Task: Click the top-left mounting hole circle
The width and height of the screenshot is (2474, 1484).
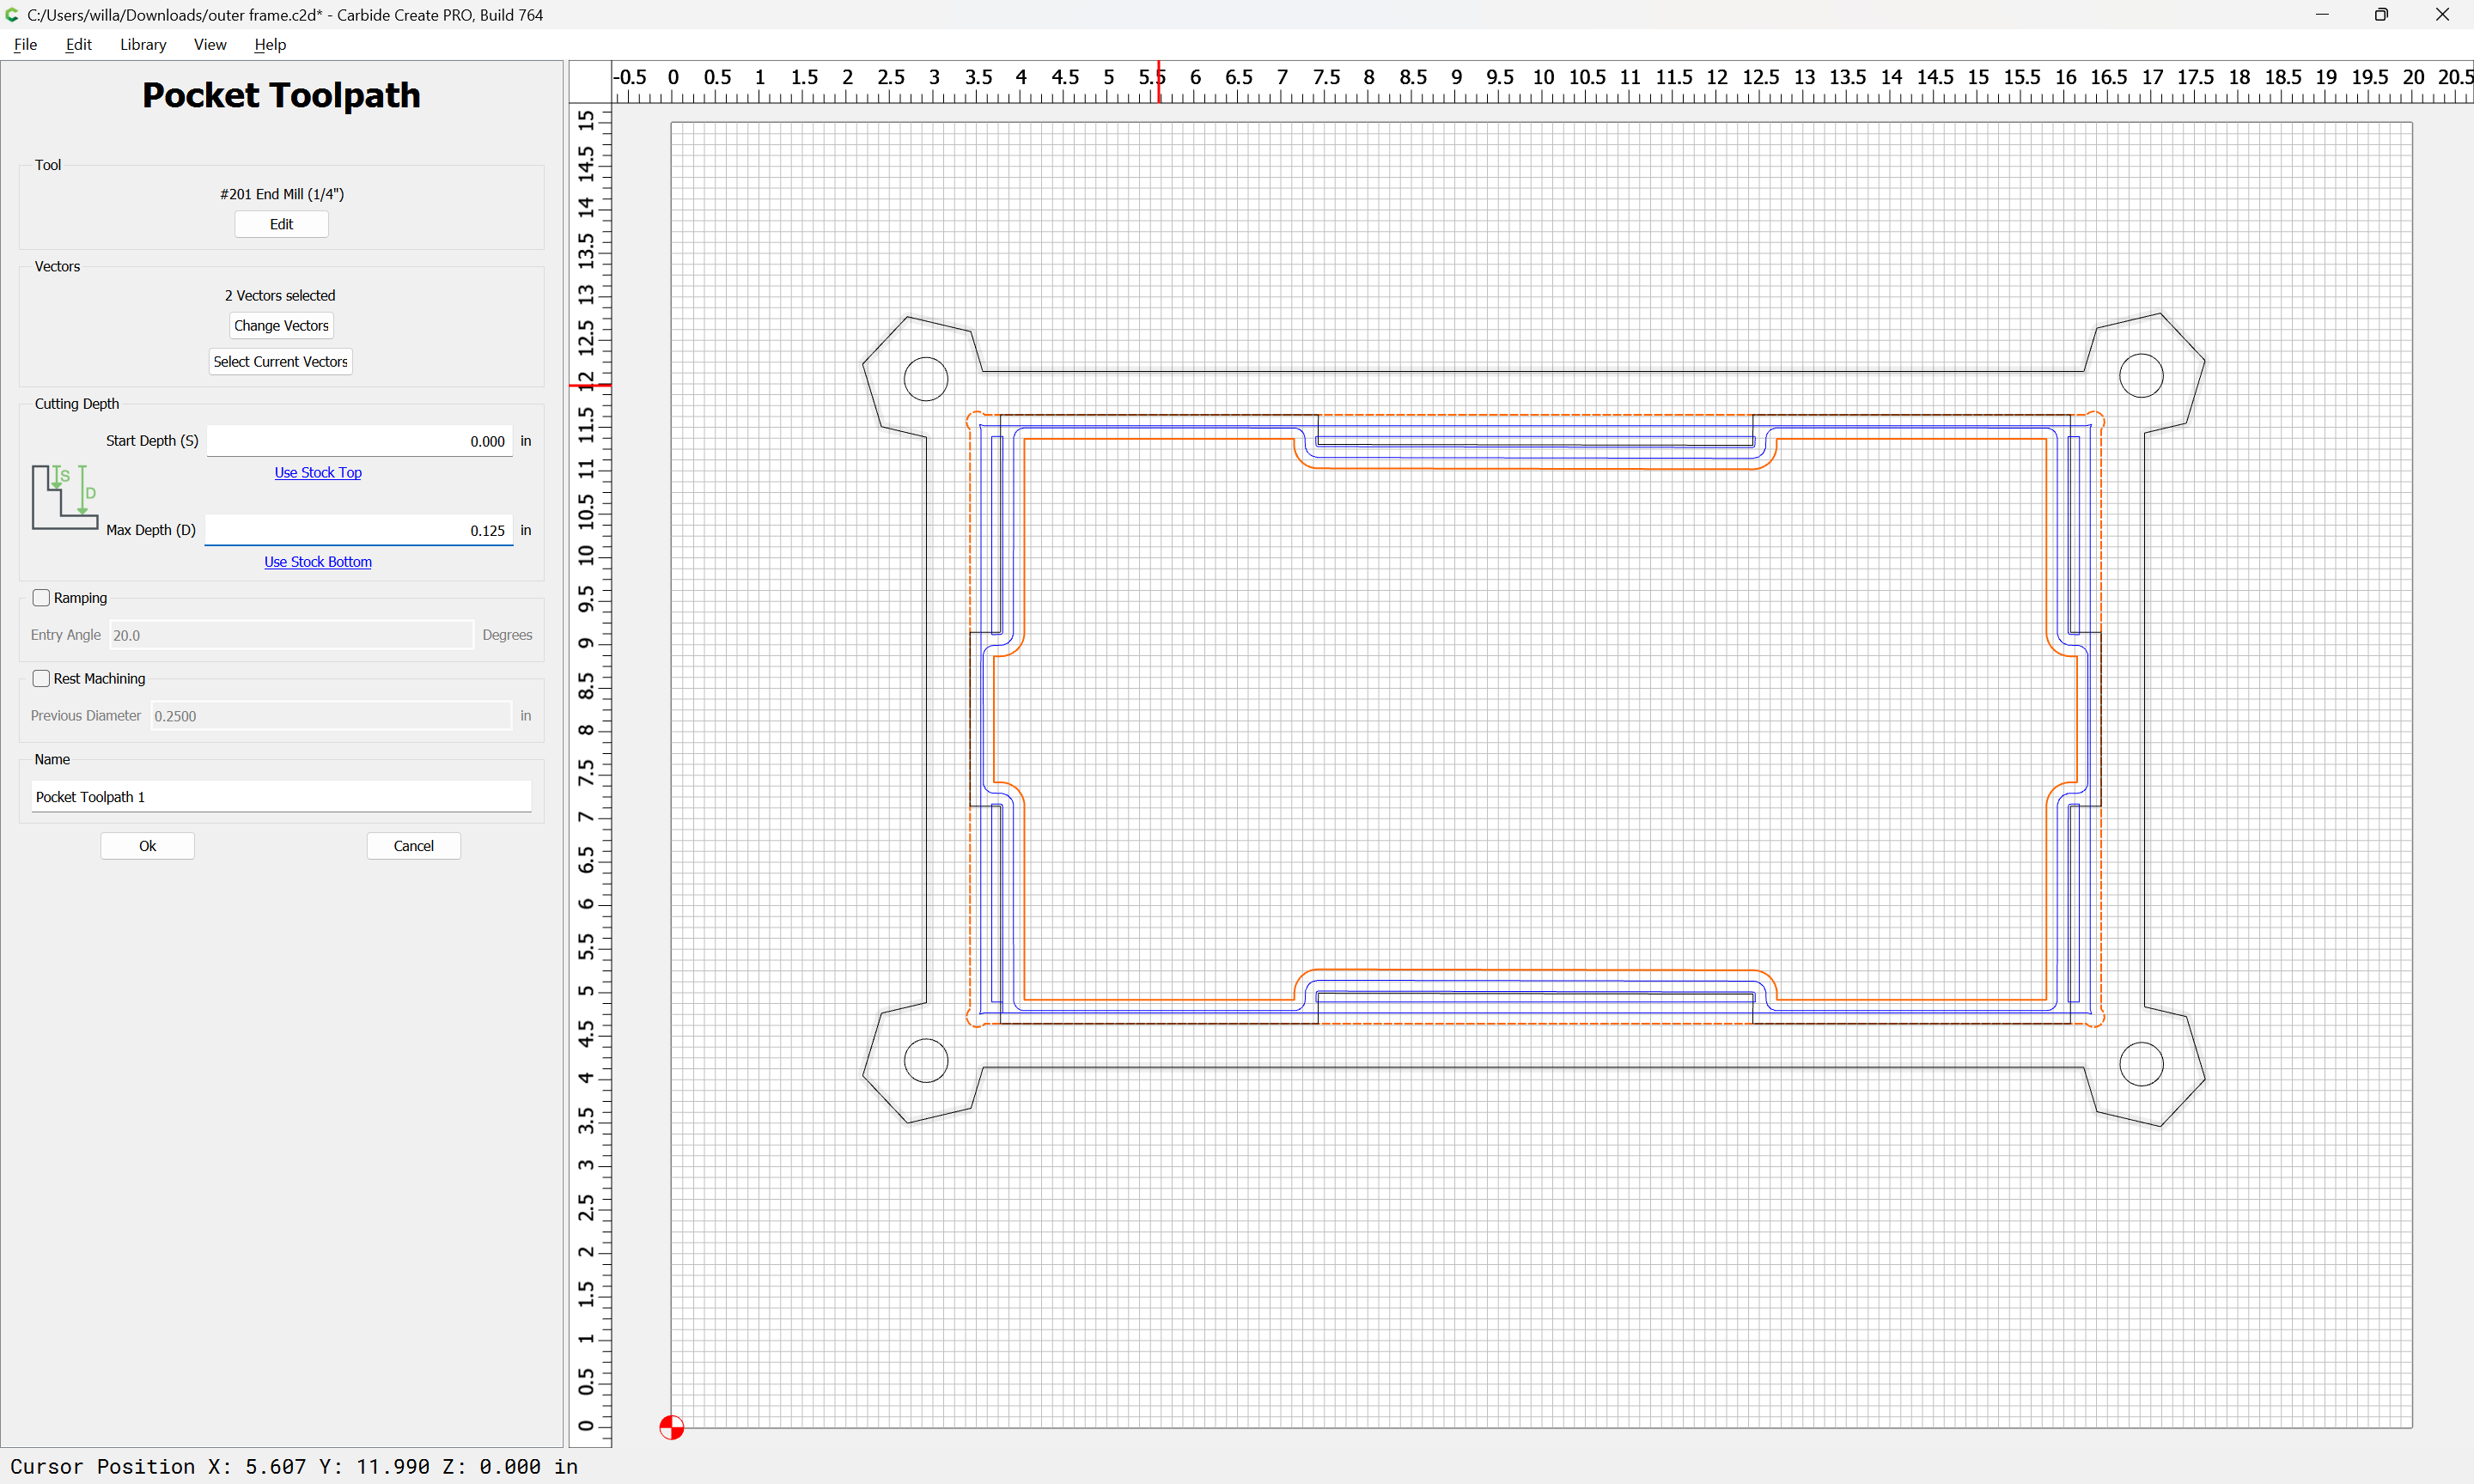Action: coord(926,379)
